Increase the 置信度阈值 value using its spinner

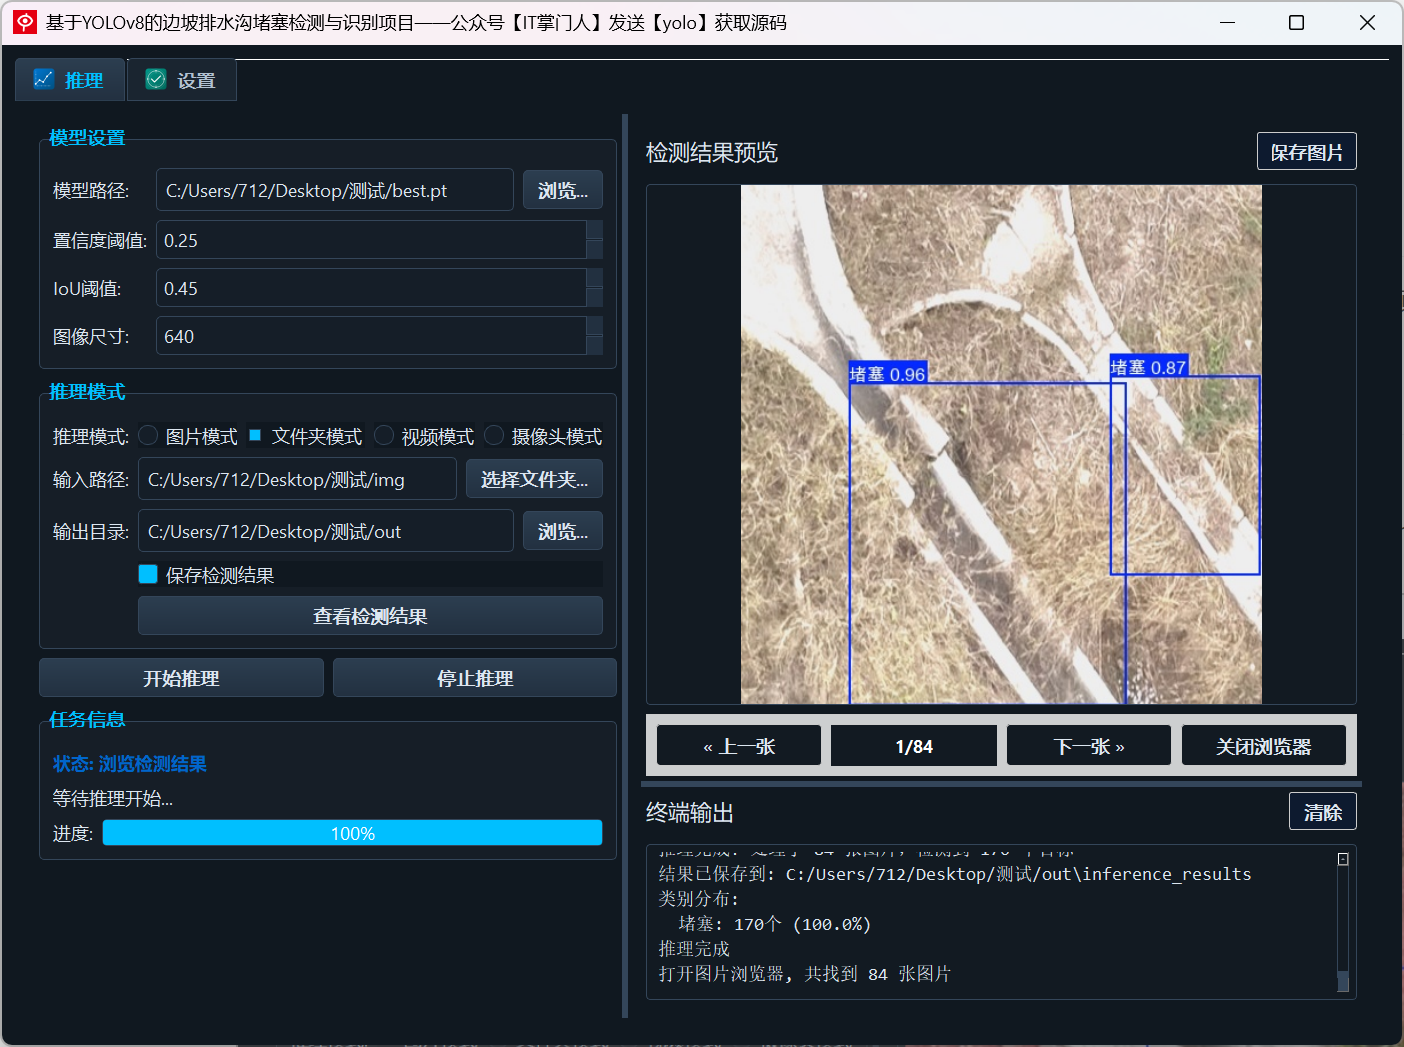[x=595, y=230]
